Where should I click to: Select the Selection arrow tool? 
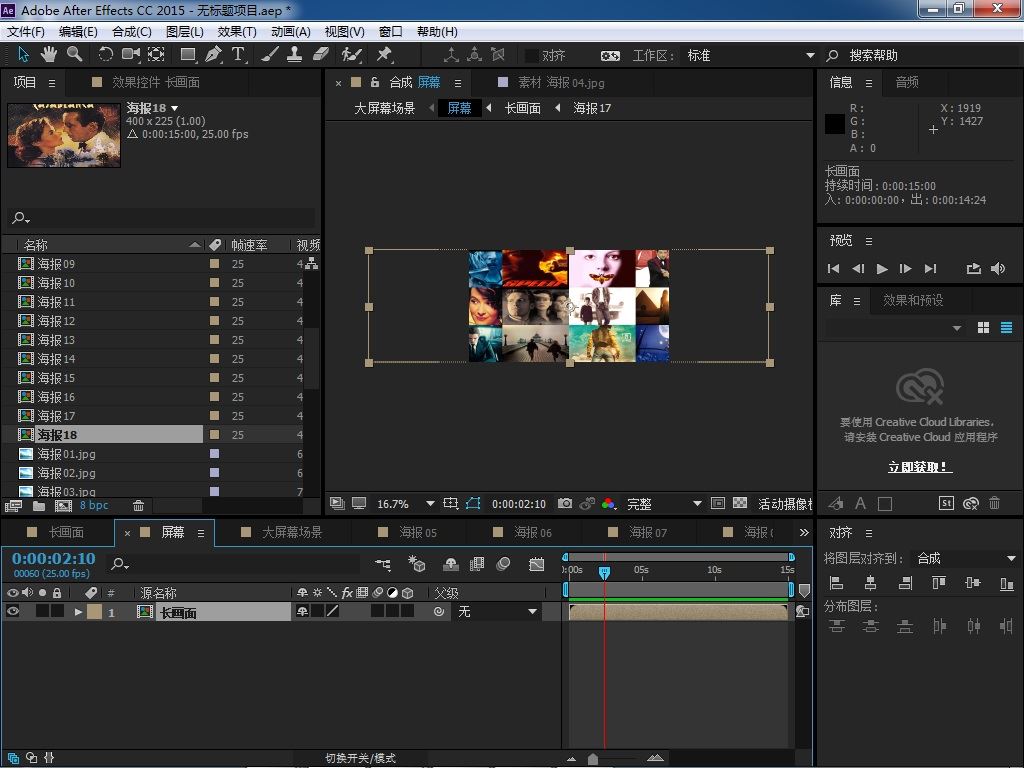click(x=24, y=55)
